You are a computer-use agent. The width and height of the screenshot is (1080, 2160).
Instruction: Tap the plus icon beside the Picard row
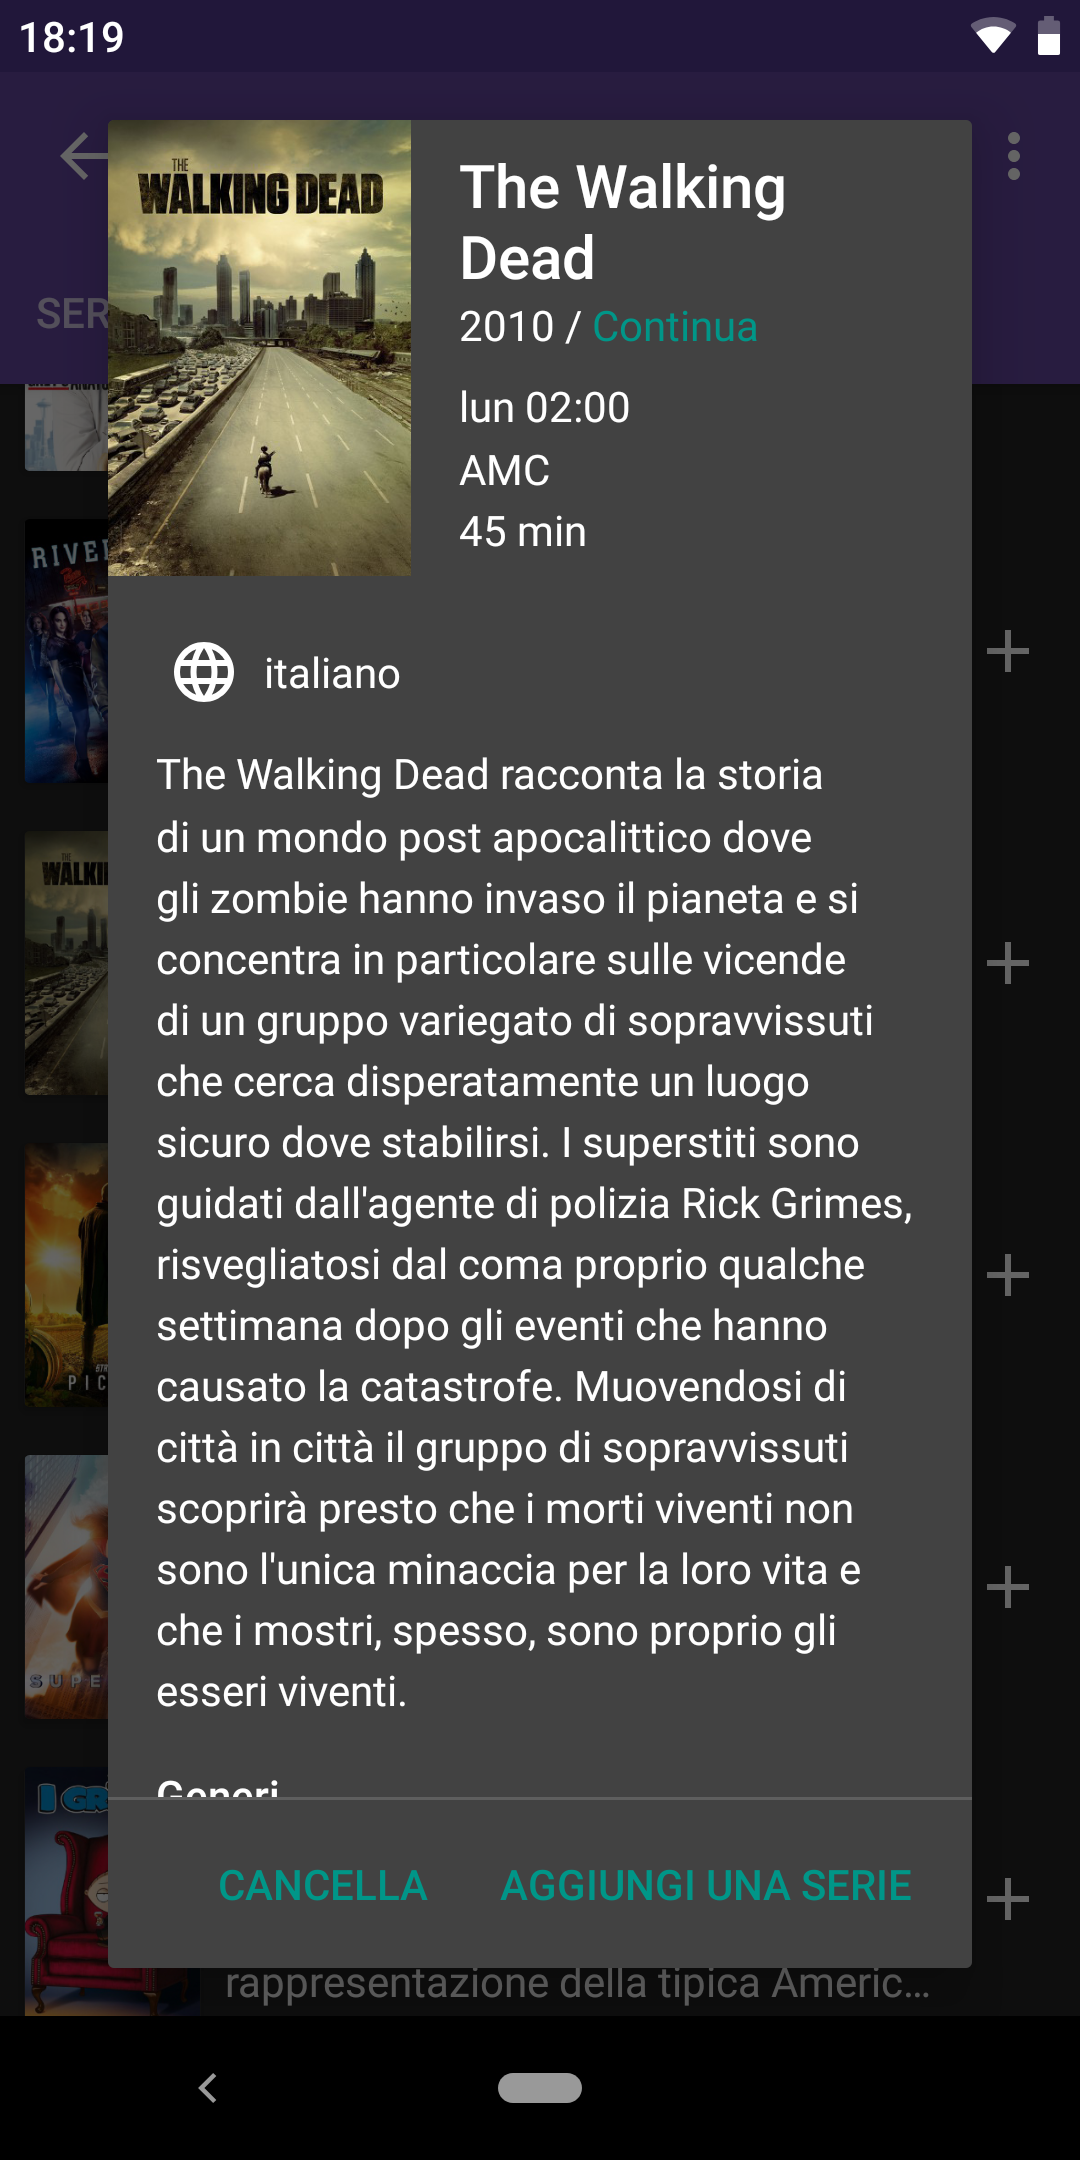click(1007, 1275)
